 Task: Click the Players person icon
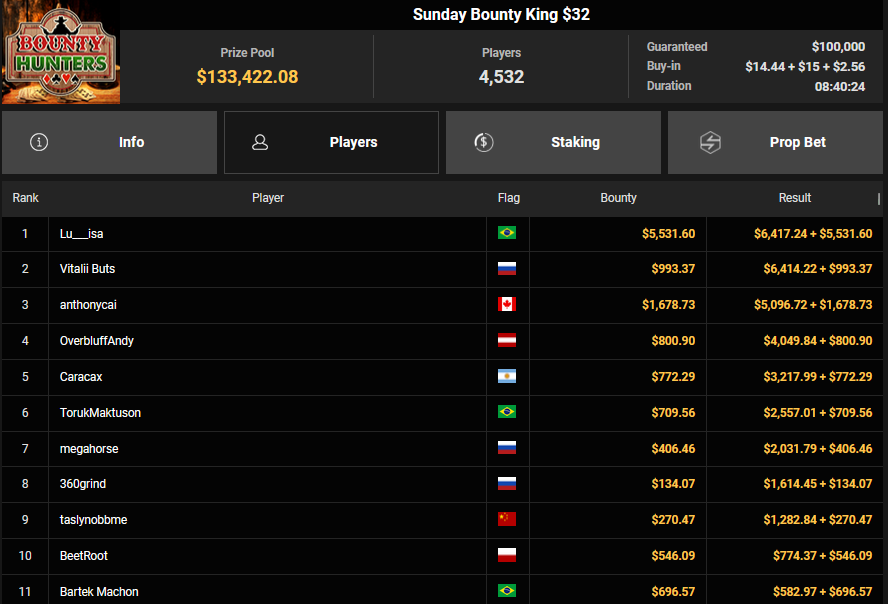[260, 142]
